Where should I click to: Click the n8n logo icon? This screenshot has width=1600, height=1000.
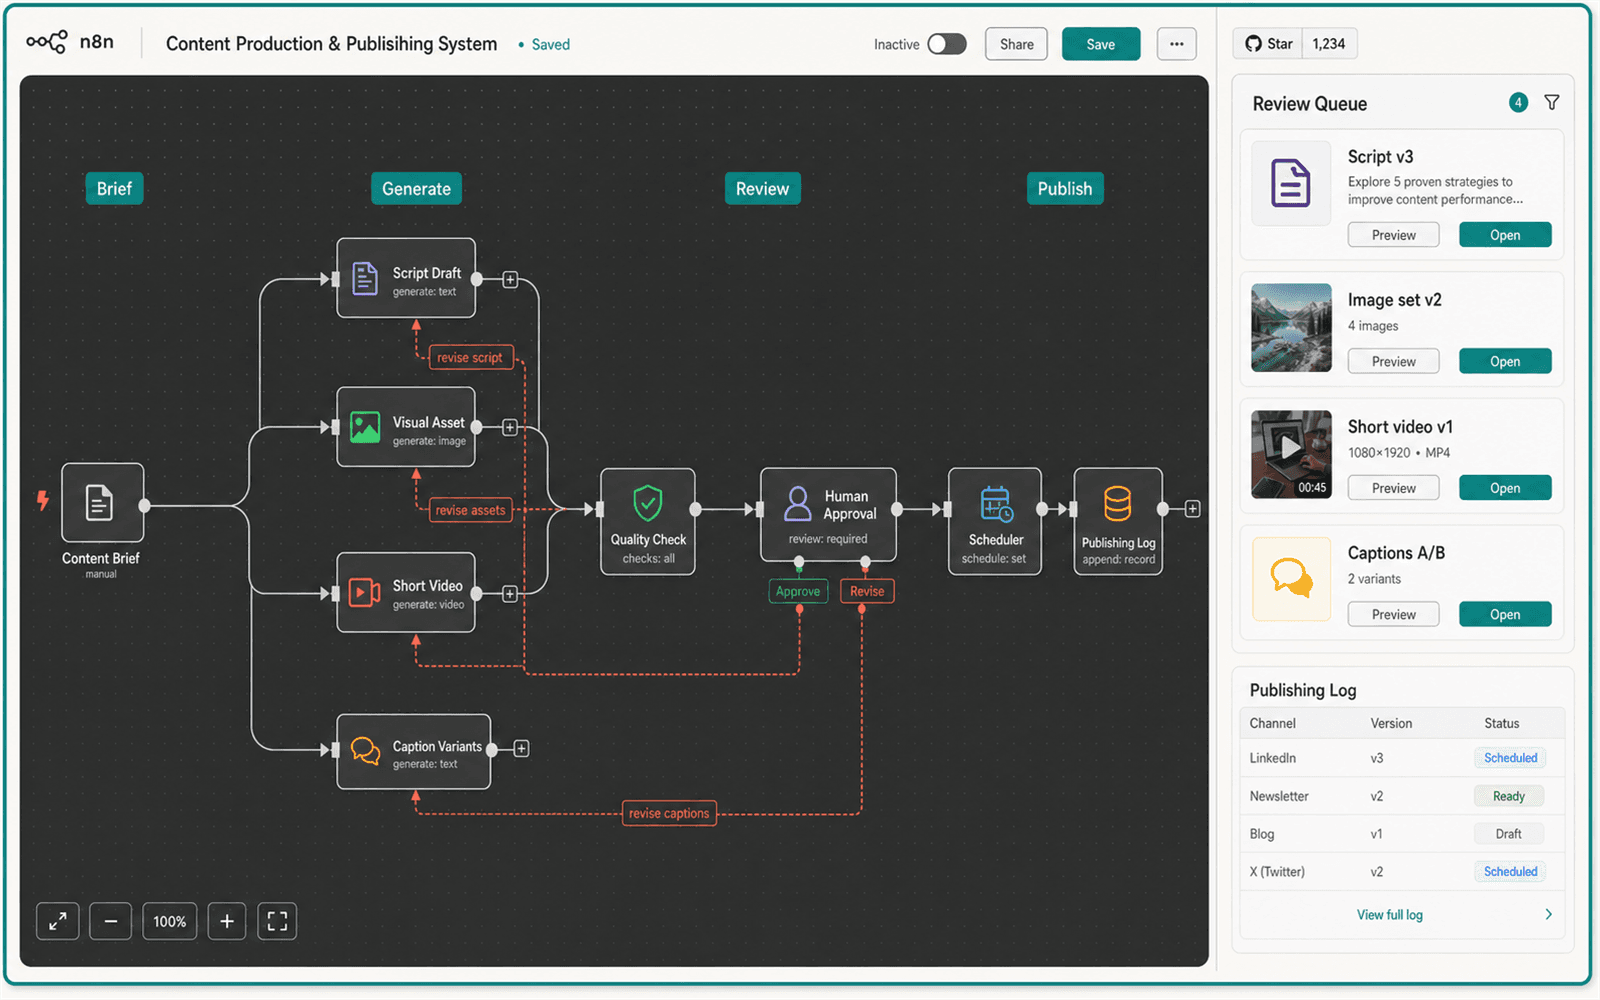(x=47, y=42)
